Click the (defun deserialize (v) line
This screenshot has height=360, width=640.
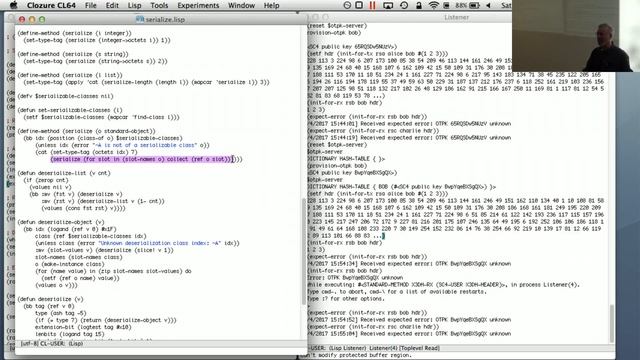click(50, 299)
